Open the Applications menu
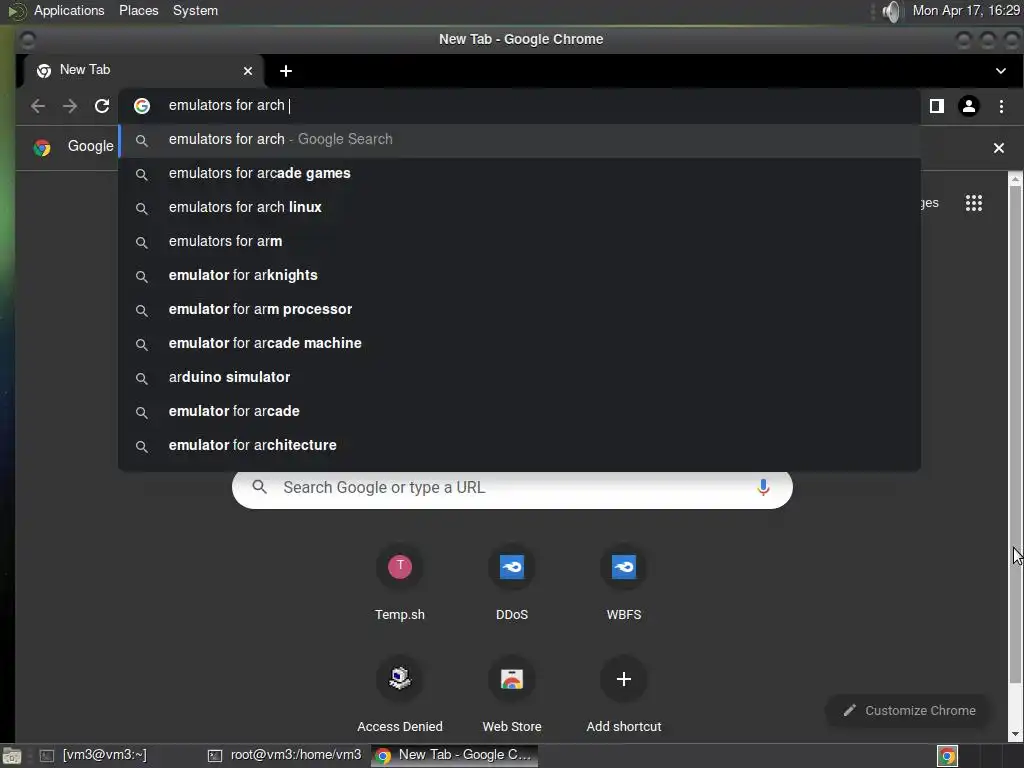 [x=69, y=10]
